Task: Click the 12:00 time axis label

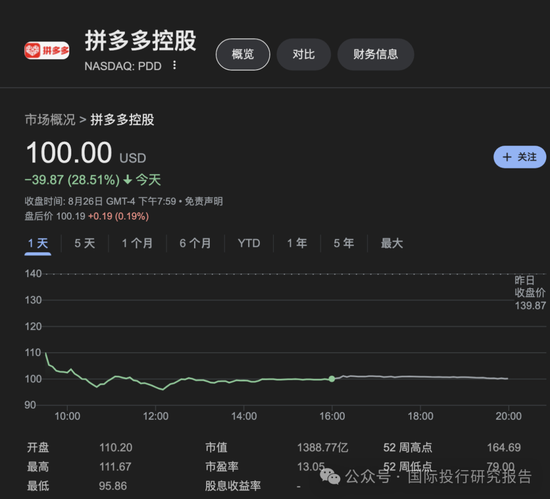Action: point(156,416)
